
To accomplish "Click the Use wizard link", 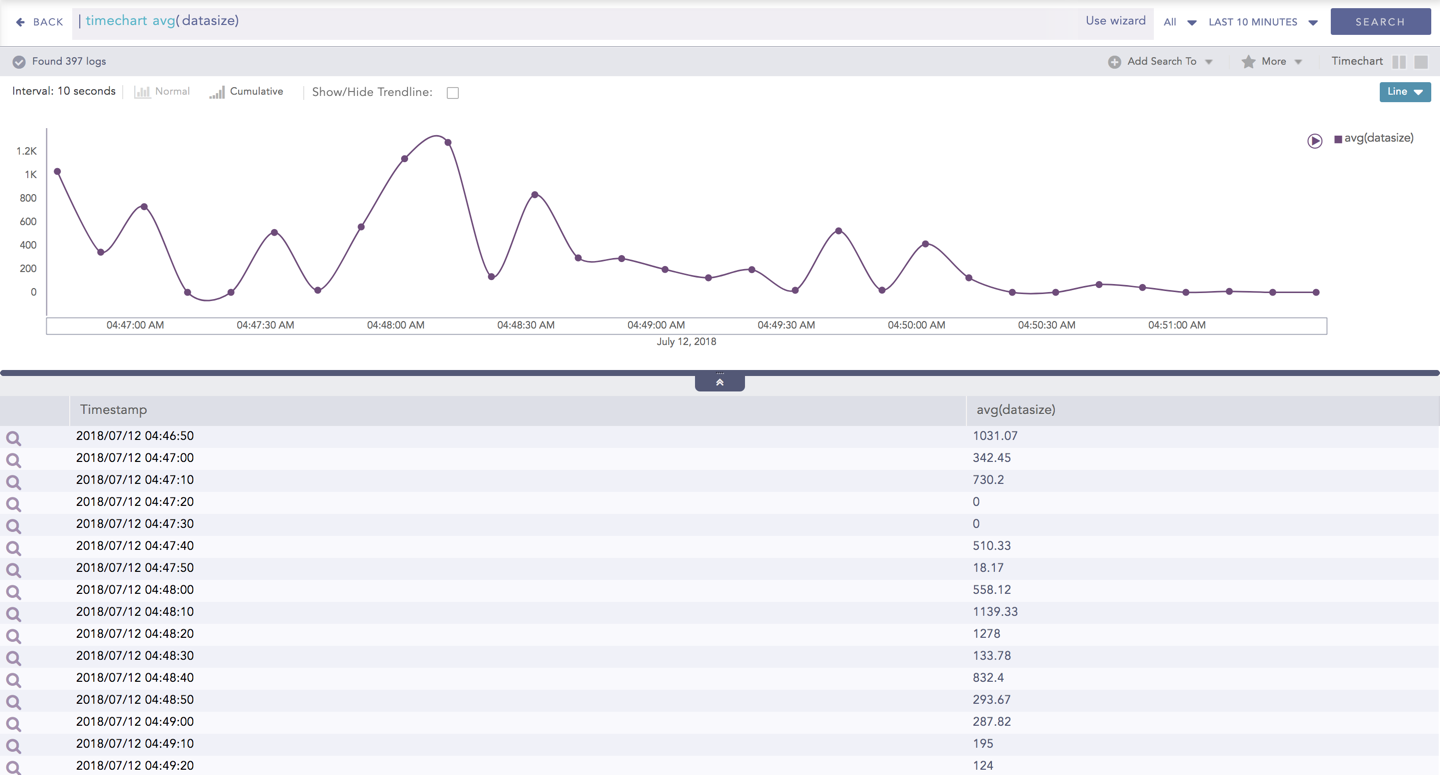I will pyautogui.click(x=1115, y=21).
